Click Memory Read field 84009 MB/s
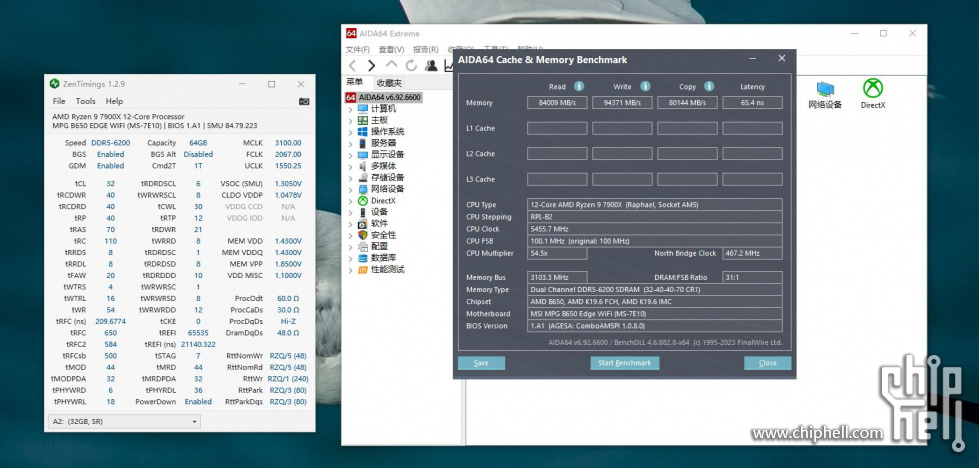Image resolution: width=979 pixels, height=468 pixels. pyautogui.click(x=557, y=103)
